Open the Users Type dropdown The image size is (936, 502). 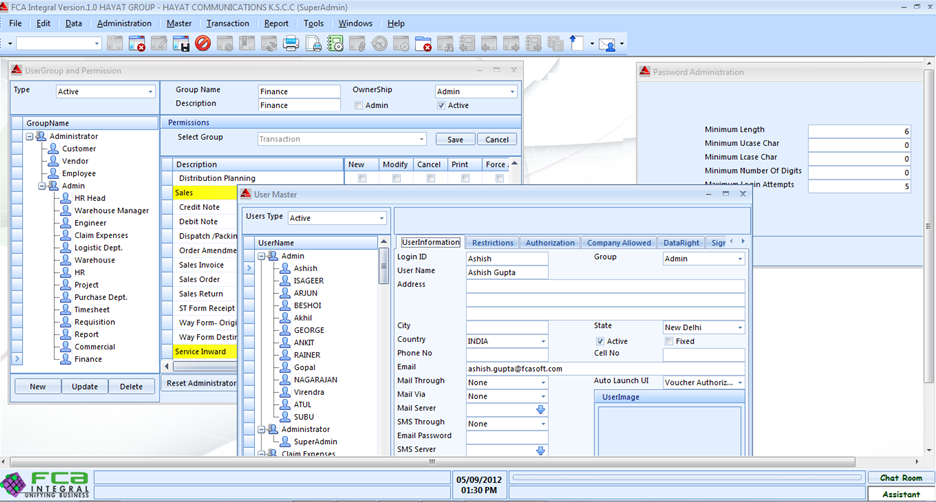(381, 218)
